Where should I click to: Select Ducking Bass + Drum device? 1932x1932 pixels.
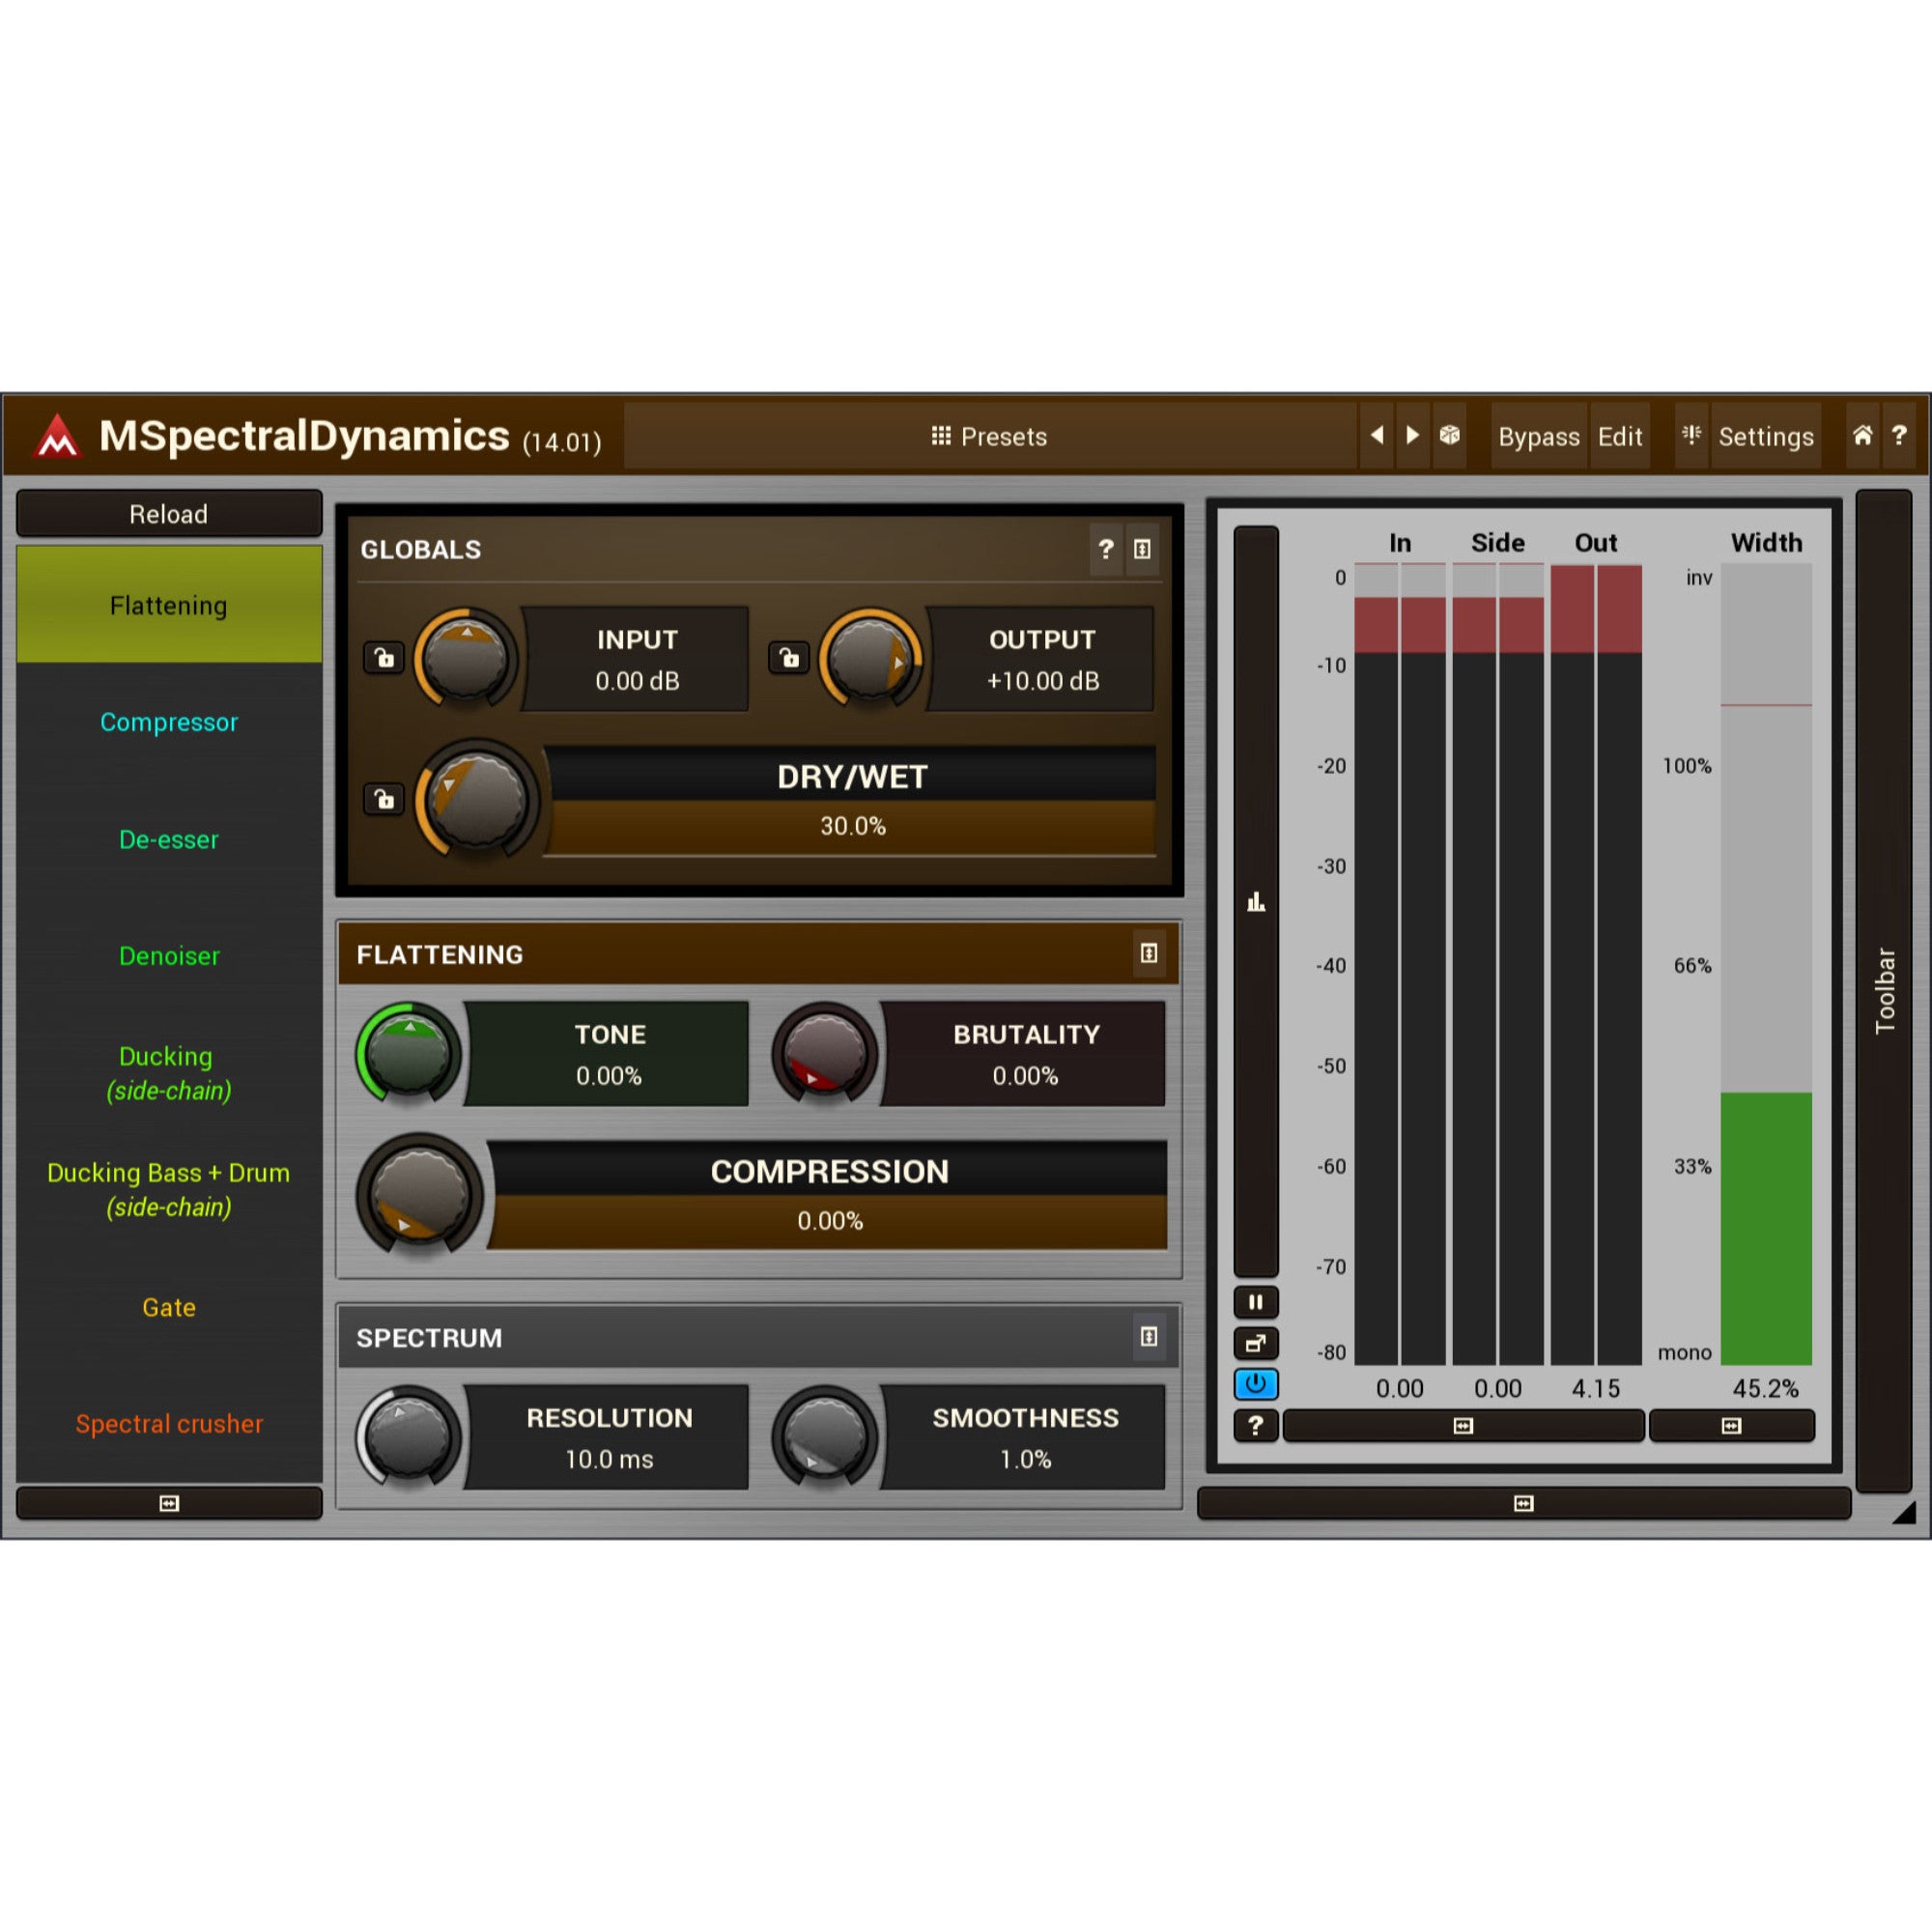(x=169, y=1189)
